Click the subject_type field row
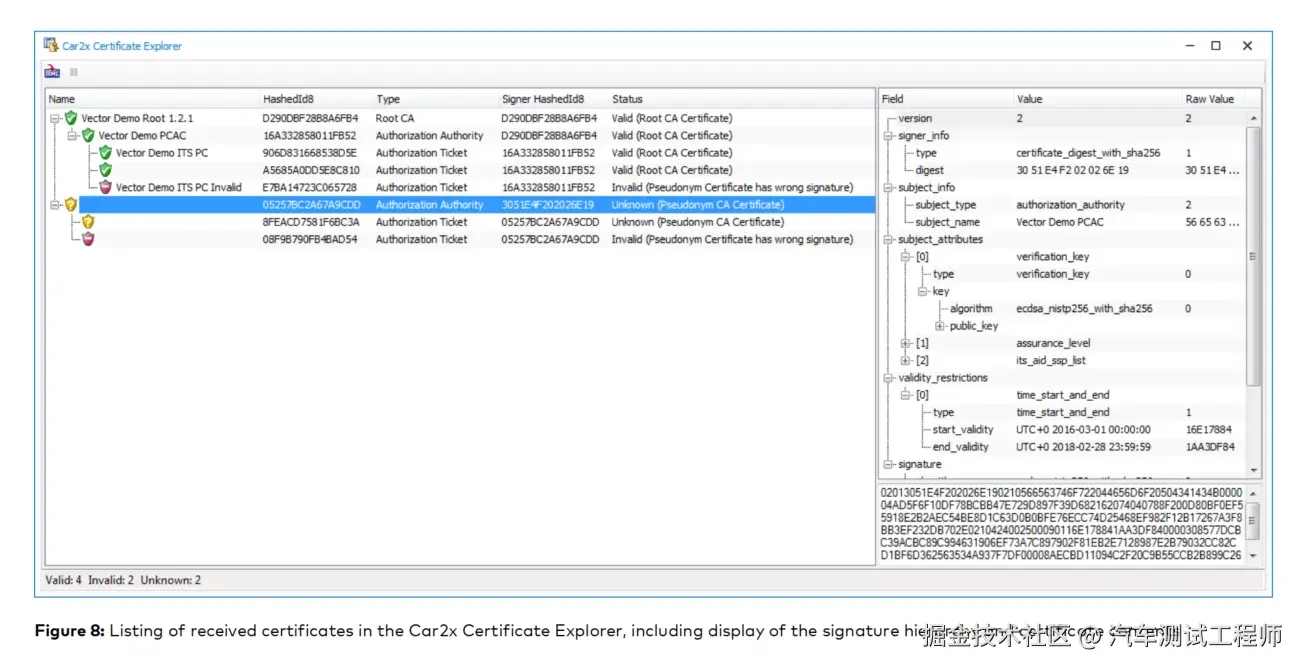This screenshot has width=1302, height=669. click(1063, 205)
